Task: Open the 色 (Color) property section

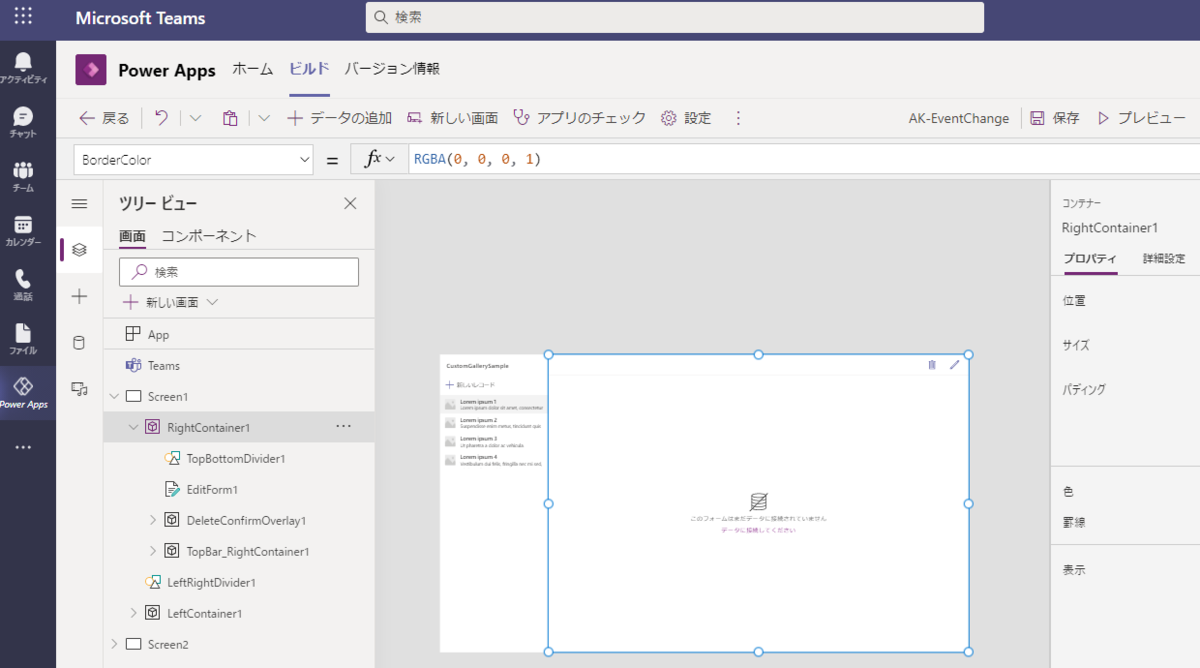Action: pos(1068,491)
